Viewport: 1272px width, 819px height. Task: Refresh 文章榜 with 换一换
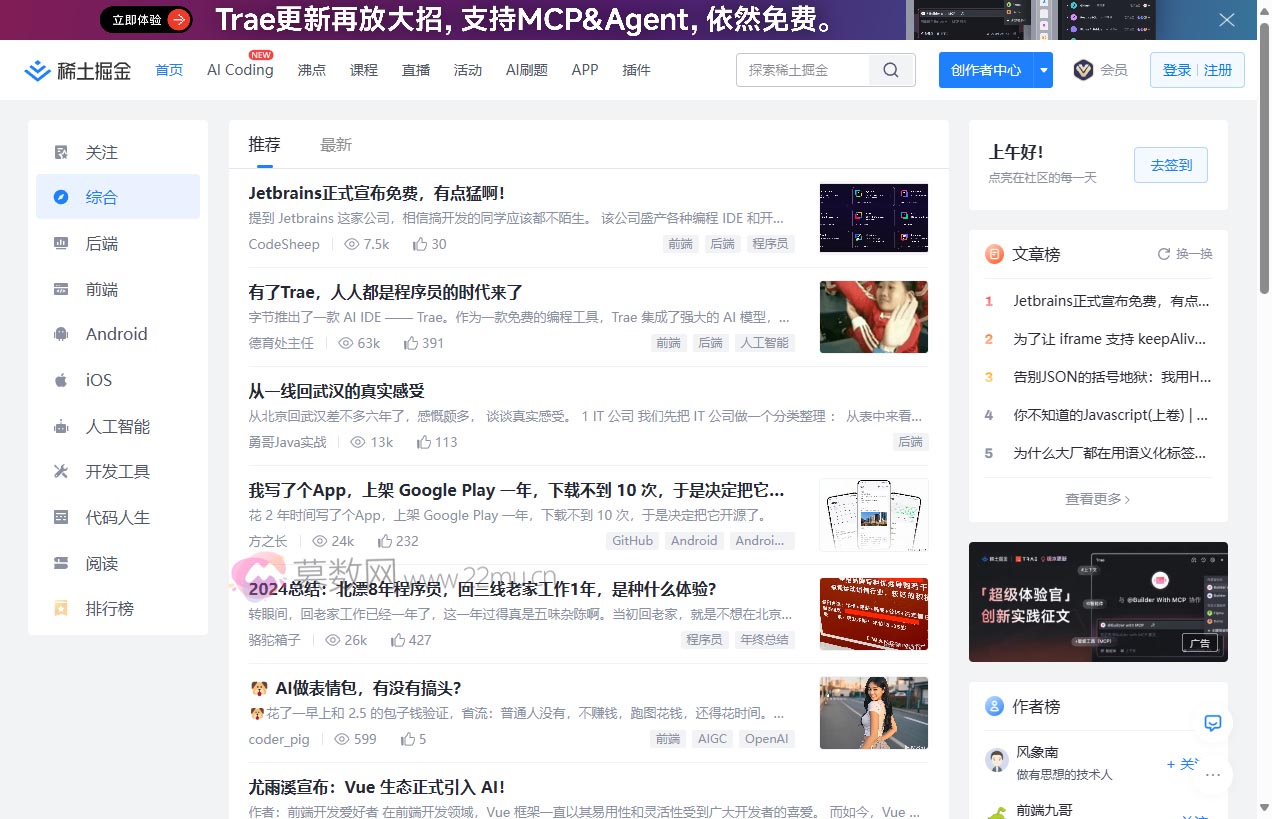1183,254
